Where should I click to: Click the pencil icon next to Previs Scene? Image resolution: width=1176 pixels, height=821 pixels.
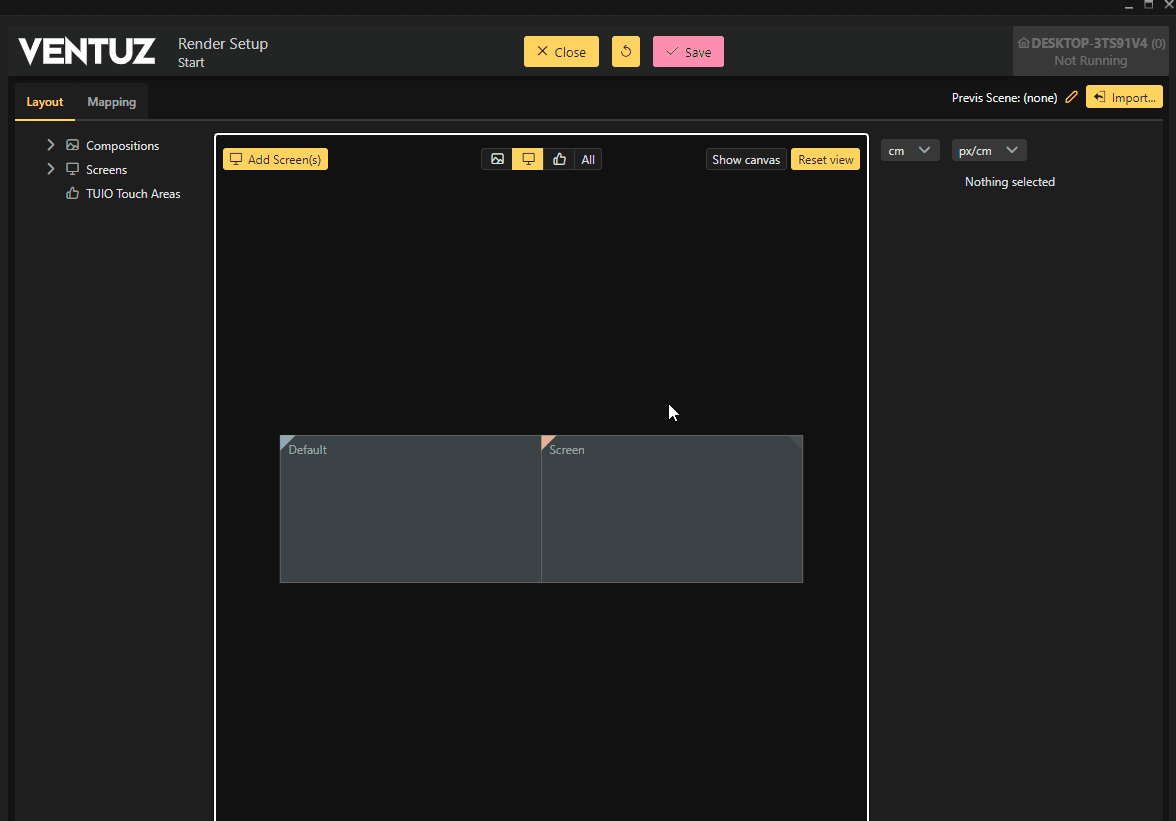1071,97
